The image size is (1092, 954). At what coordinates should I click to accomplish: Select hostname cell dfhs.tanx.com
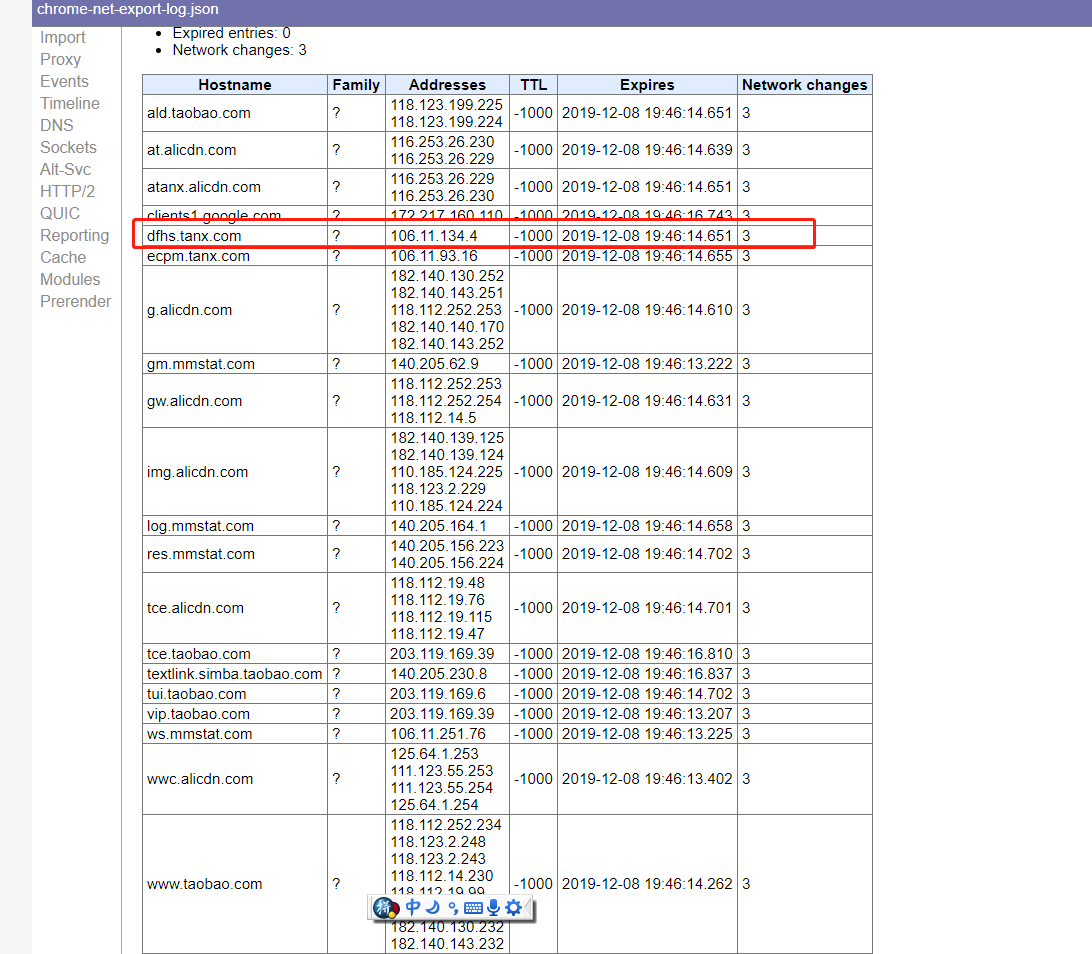click(235, 236)
